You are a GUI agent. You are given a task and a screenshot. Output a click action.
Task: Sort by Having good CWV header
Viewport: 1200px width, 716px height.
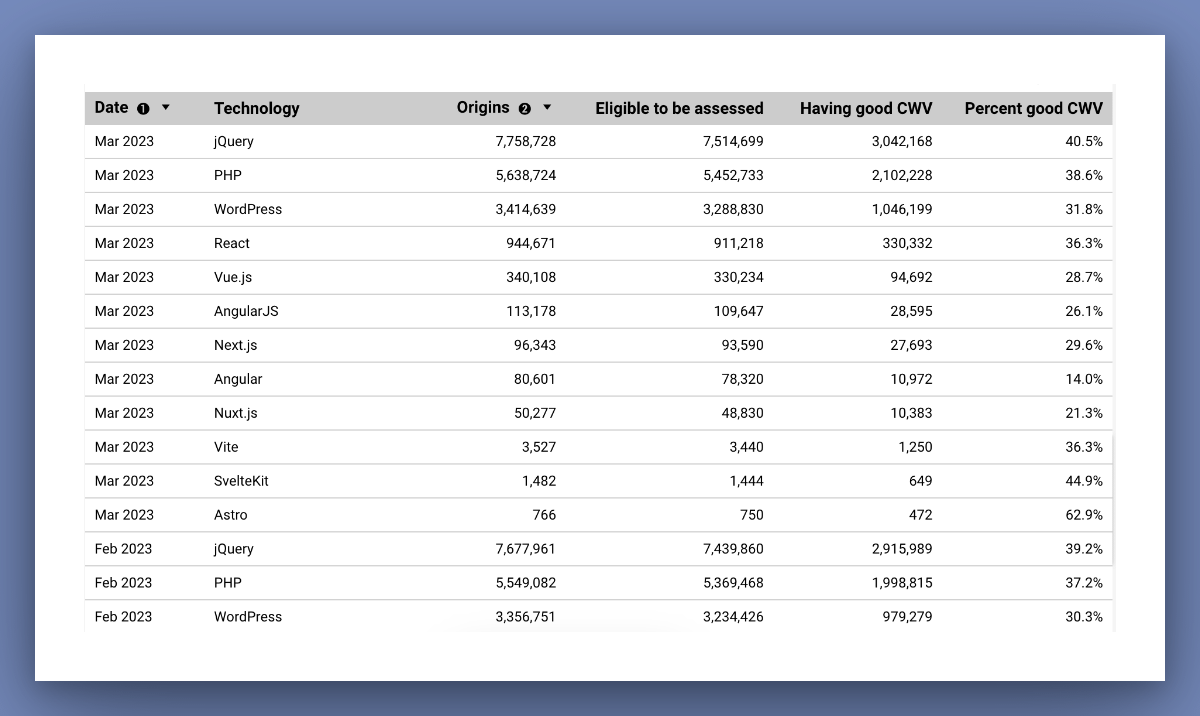(865, 108)
